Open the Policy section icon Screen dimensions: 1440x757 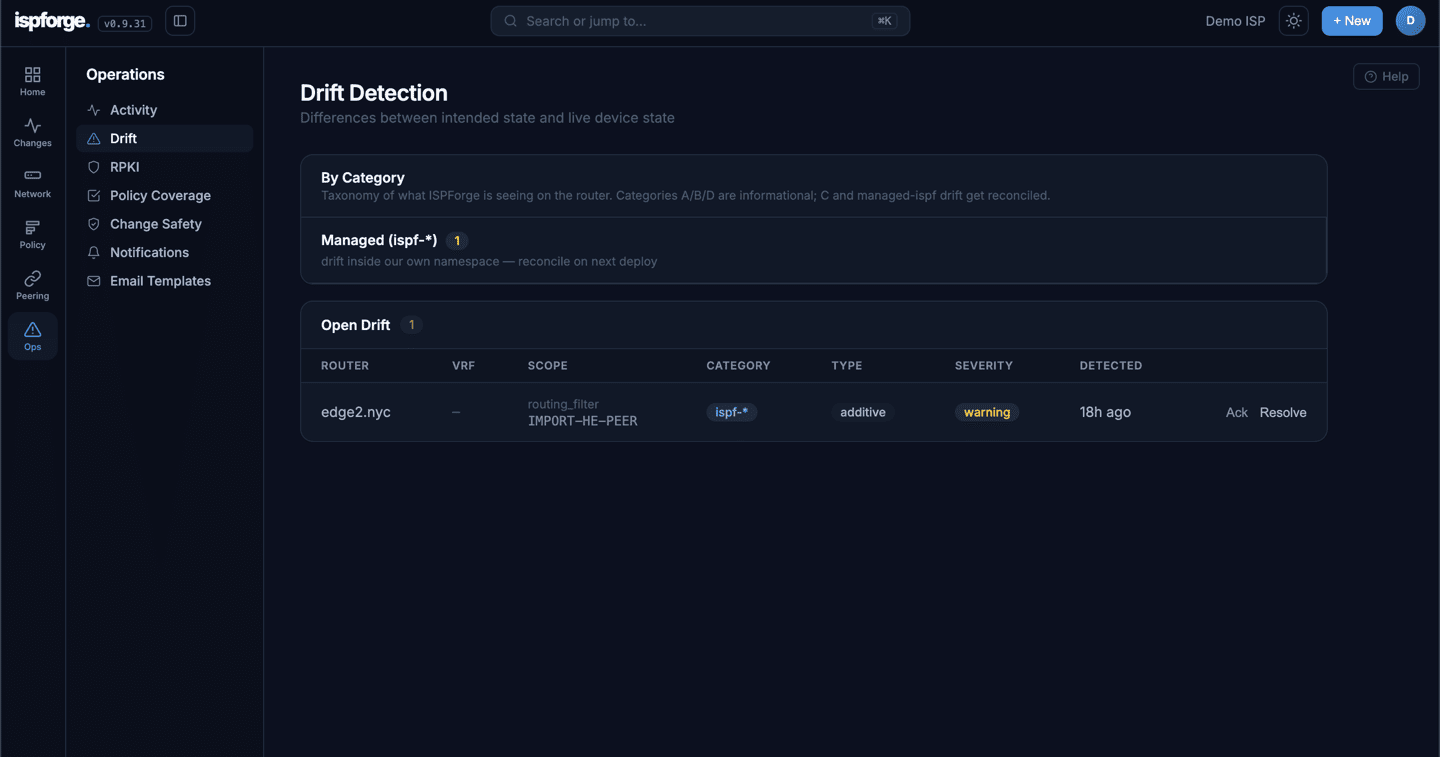click(32, 227)
